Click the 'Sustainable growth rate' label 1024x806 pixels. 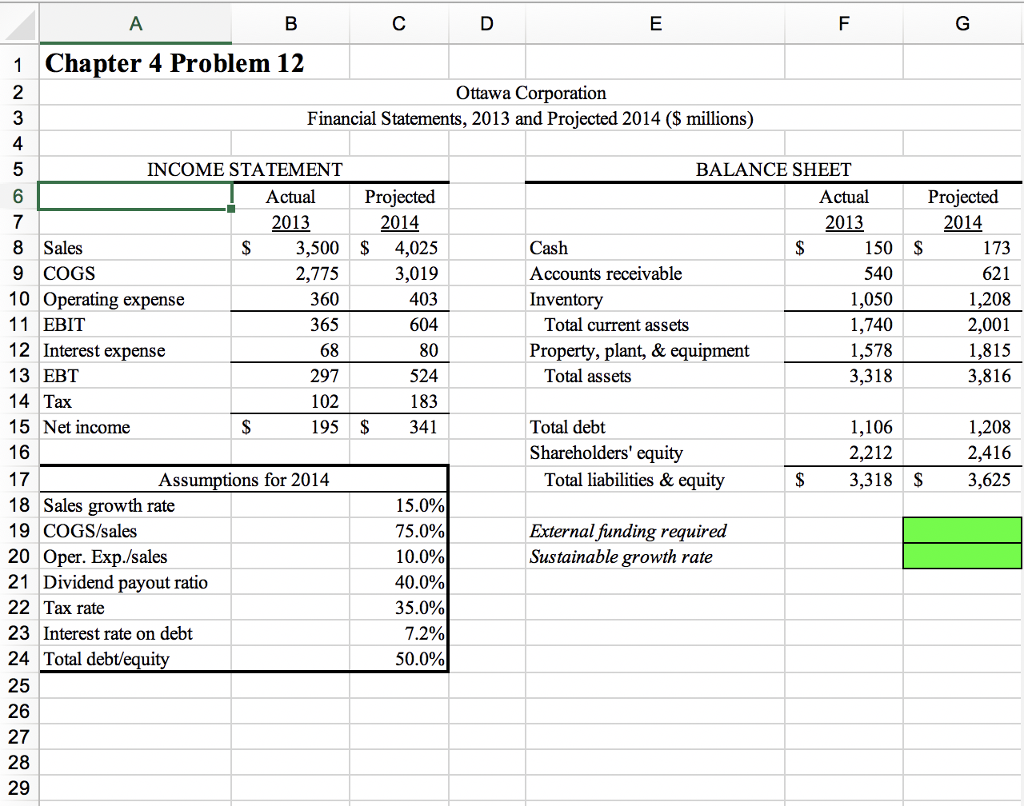(620, 556)
